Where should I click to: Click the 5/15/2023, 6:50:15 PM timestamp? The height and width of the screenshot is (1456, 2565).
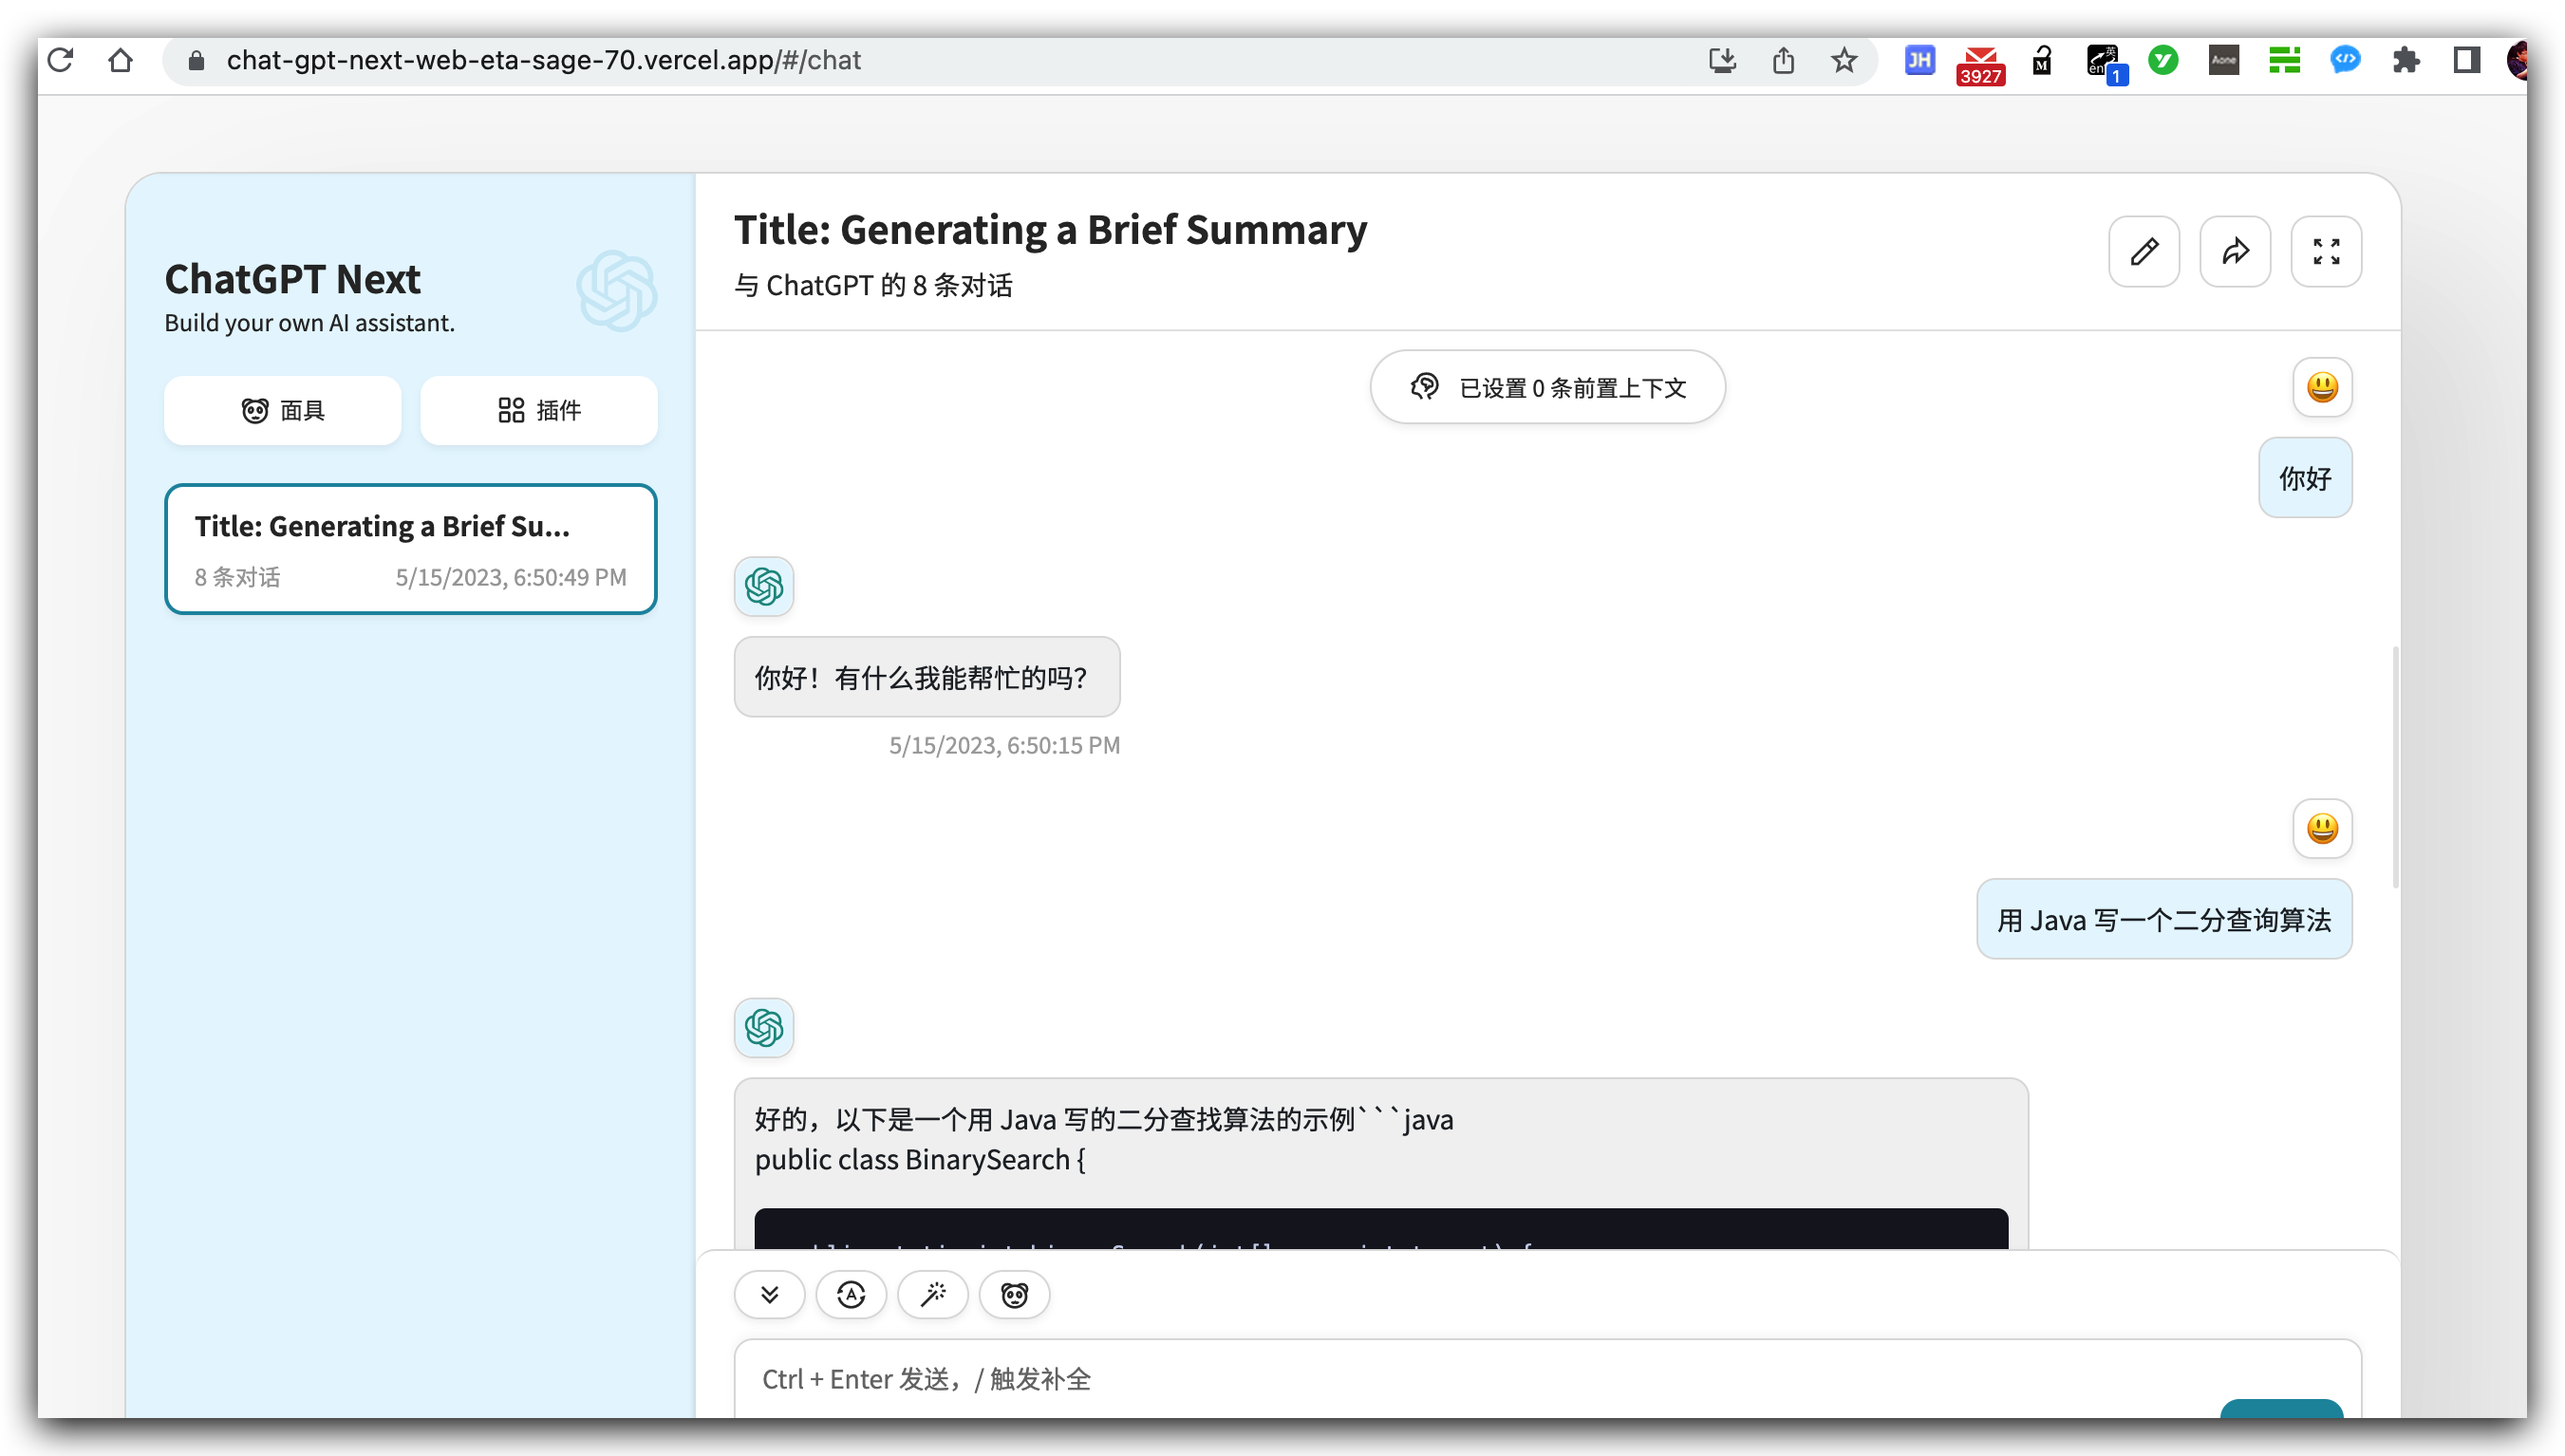click(1004, 745)
